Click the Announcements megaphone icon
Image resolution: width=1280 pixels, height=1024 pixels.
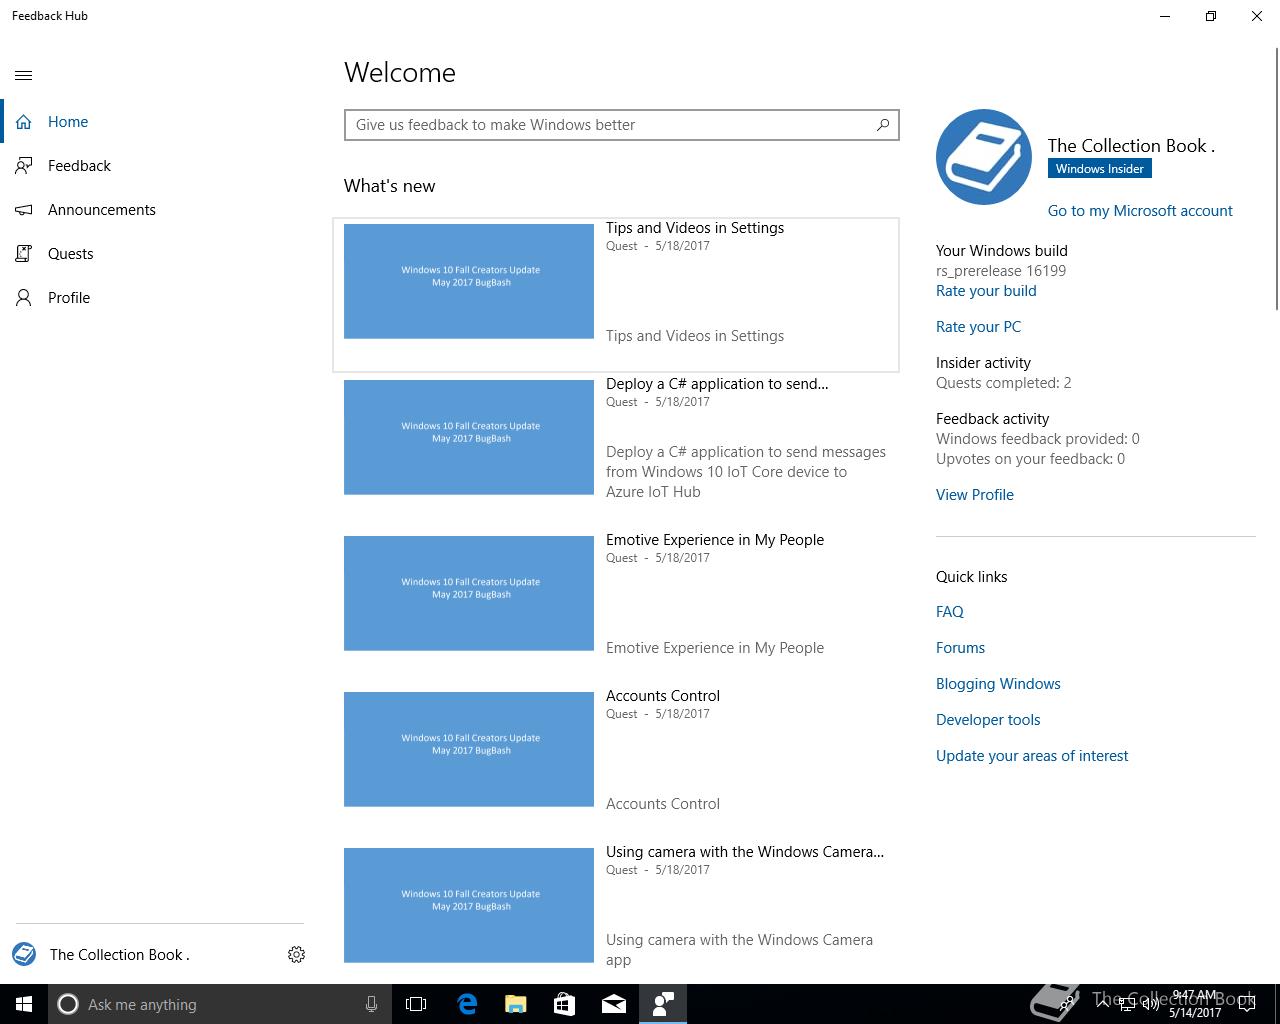click(24, 210)
